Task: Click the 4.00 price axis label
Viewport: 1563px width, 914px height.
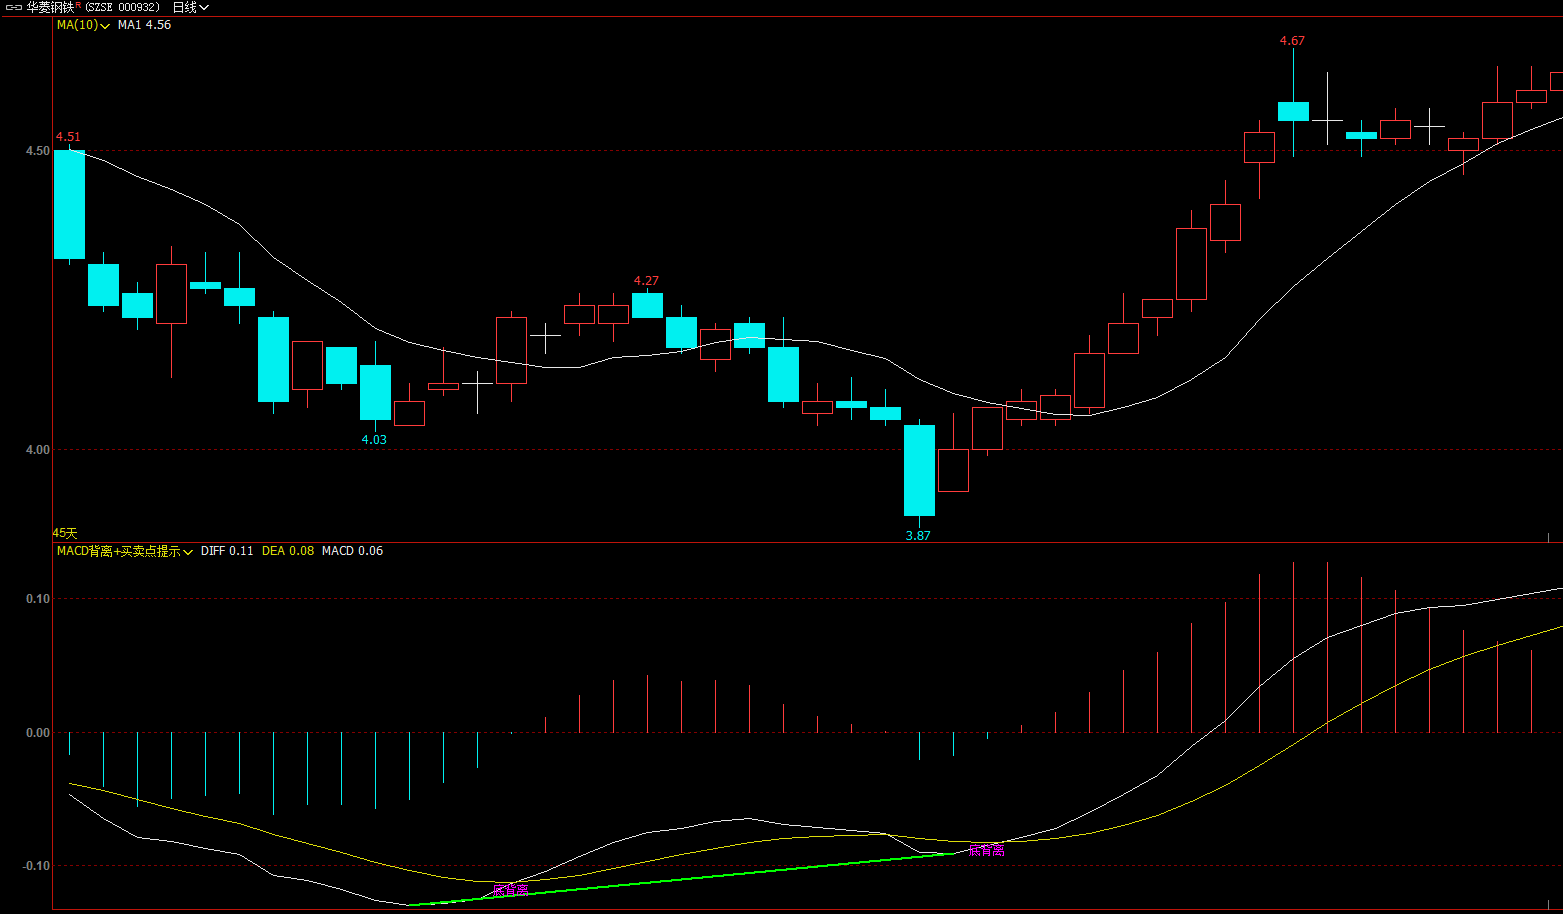Action: click(37, 450)
